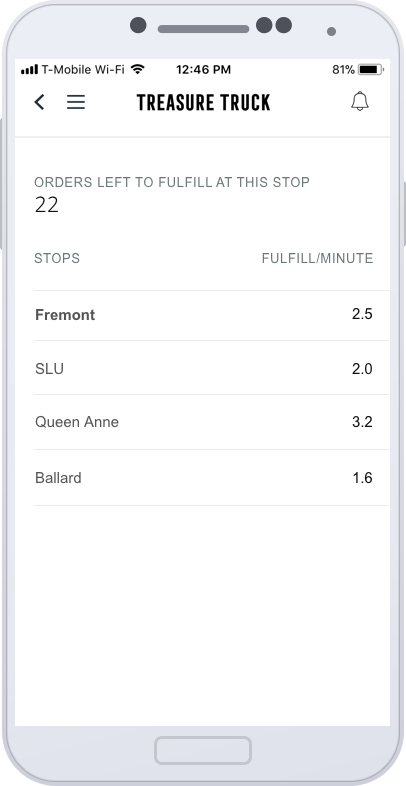Tap the back arrow icon
Screen dimensions: 406x786
[x=39, y=102]
